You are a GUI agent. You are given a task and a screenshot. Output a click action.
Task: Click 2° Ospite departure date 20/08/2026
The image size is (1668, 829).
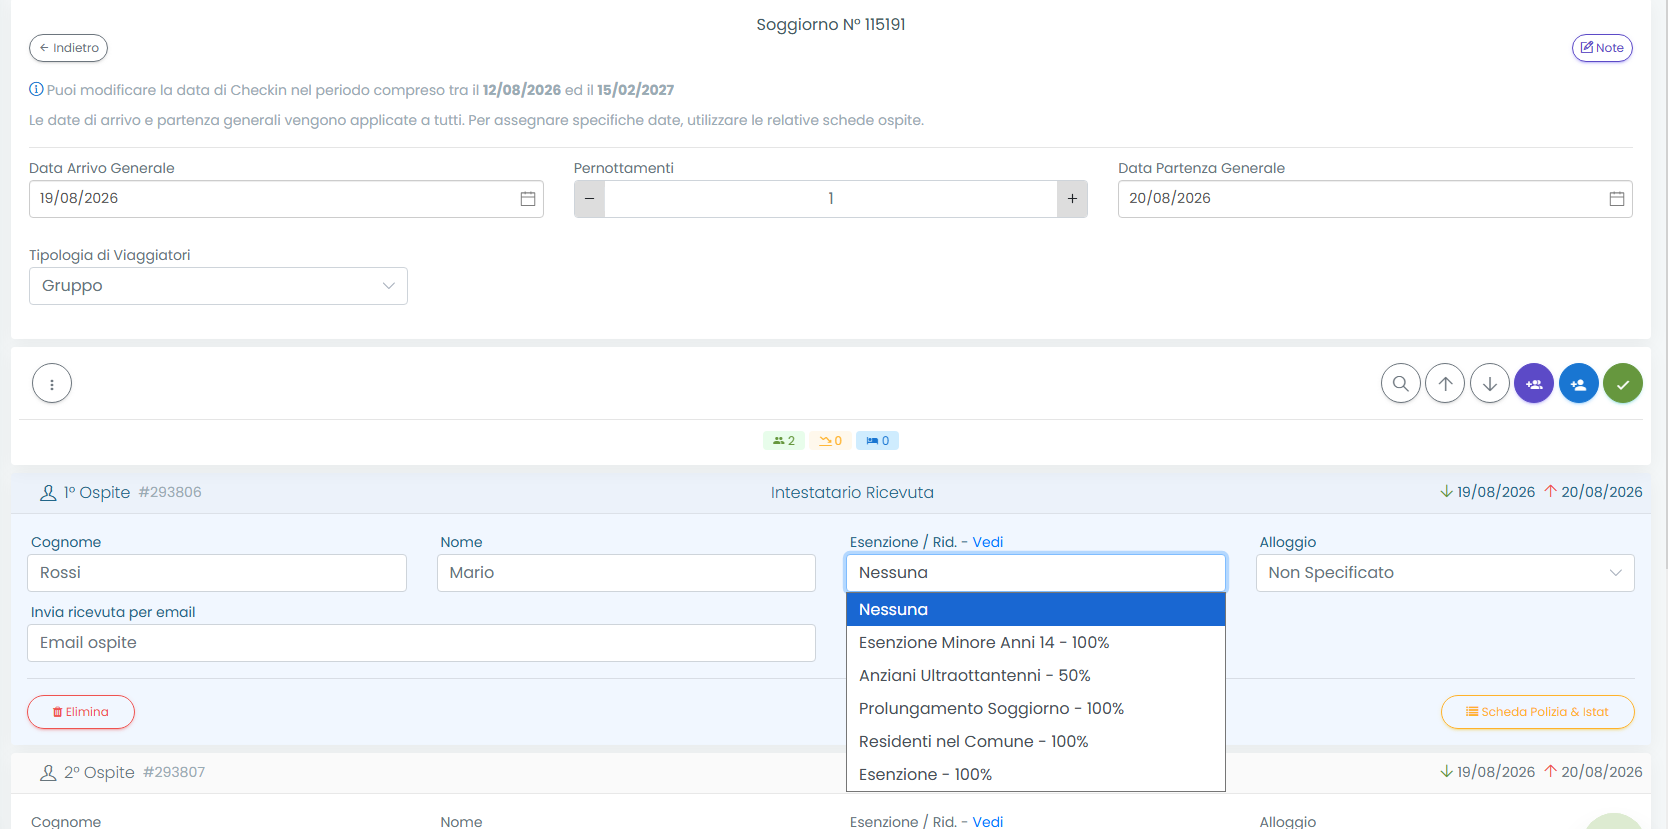point(1593,772)
